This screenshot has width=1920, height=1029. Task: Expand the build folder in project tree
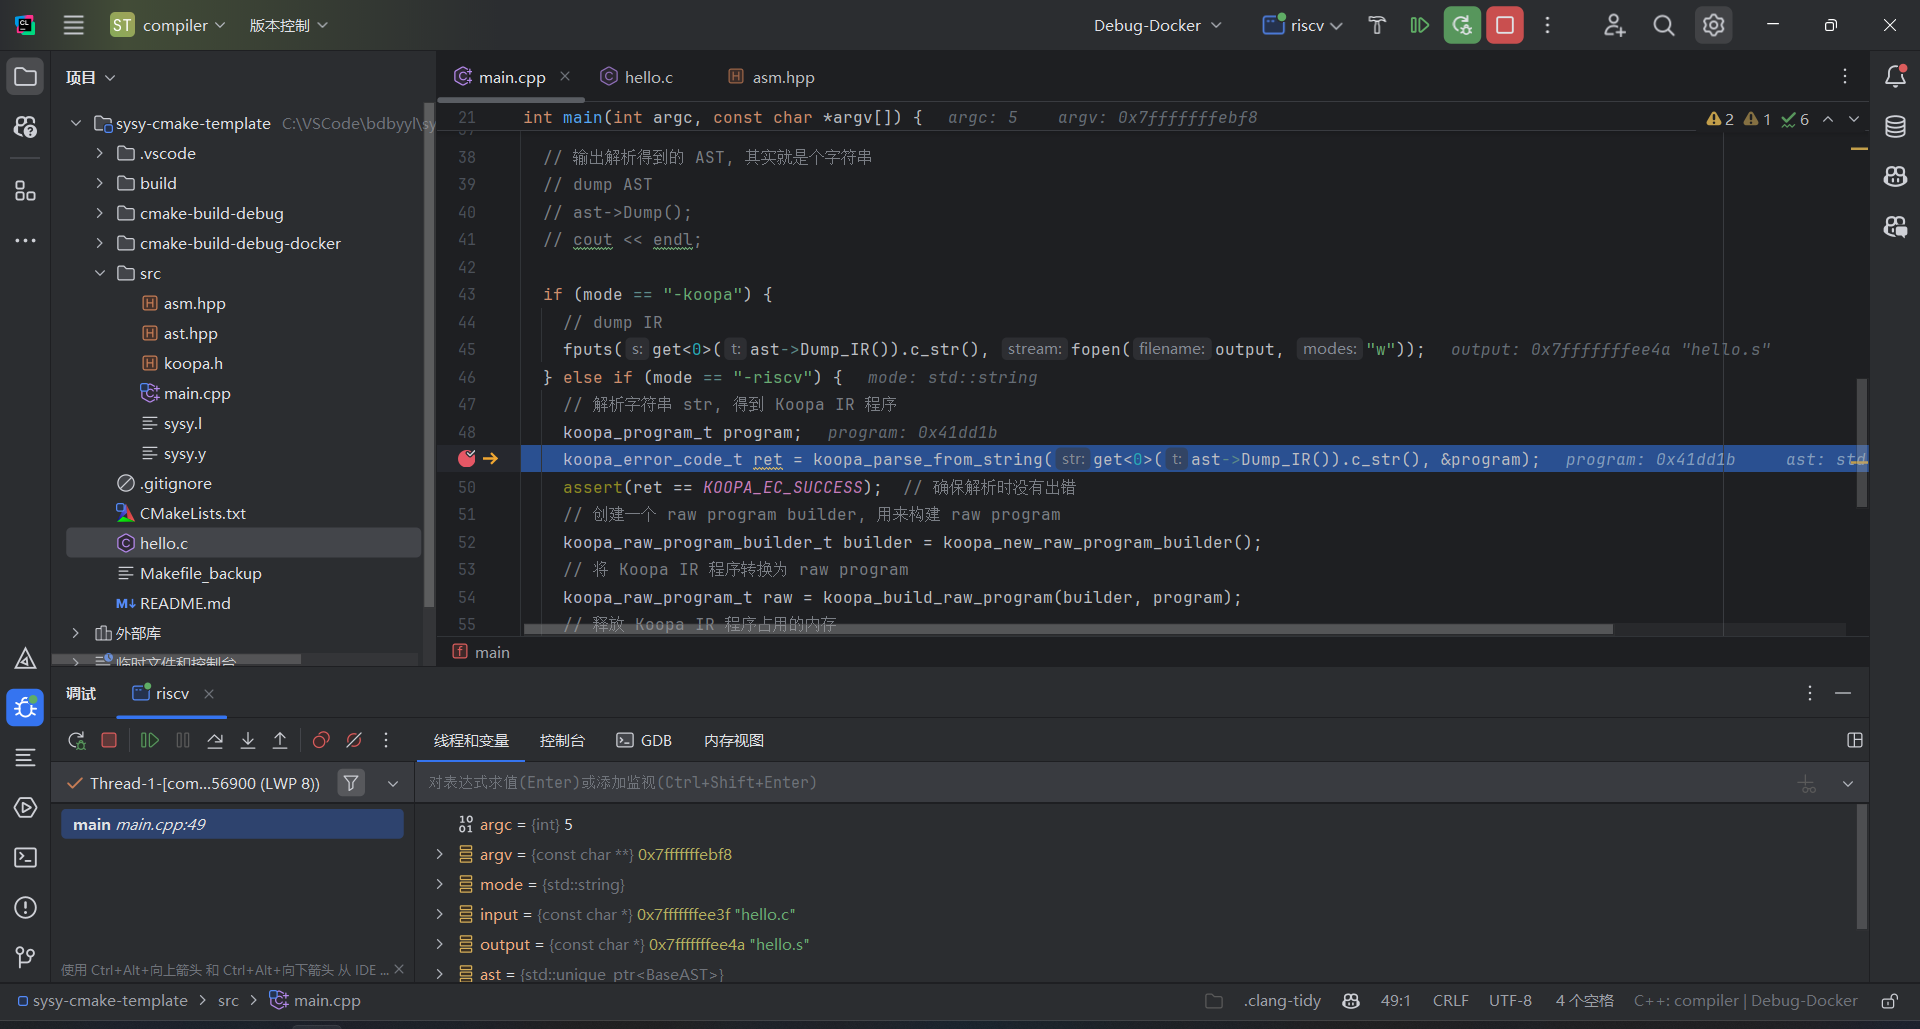click(99, 183)
